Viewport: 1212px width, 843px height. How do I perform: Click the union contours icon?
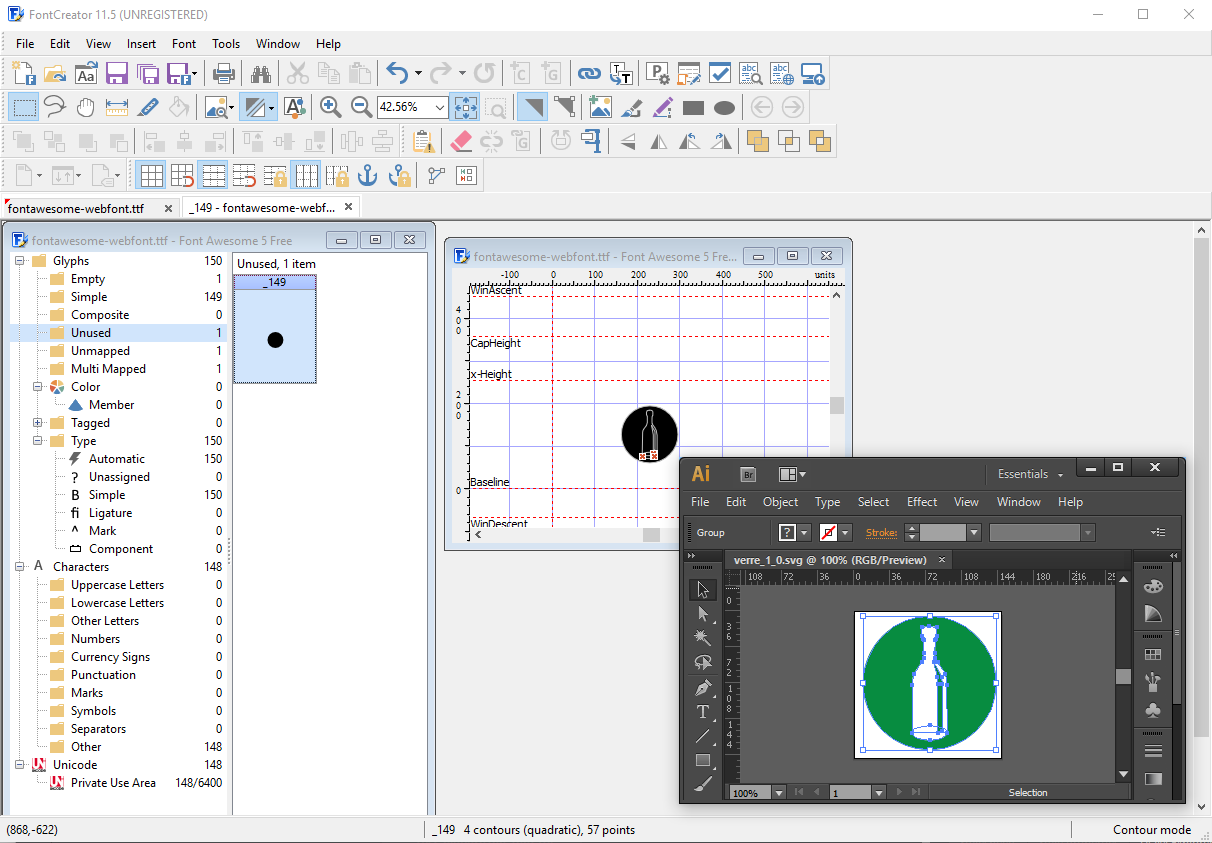[757, 141]
